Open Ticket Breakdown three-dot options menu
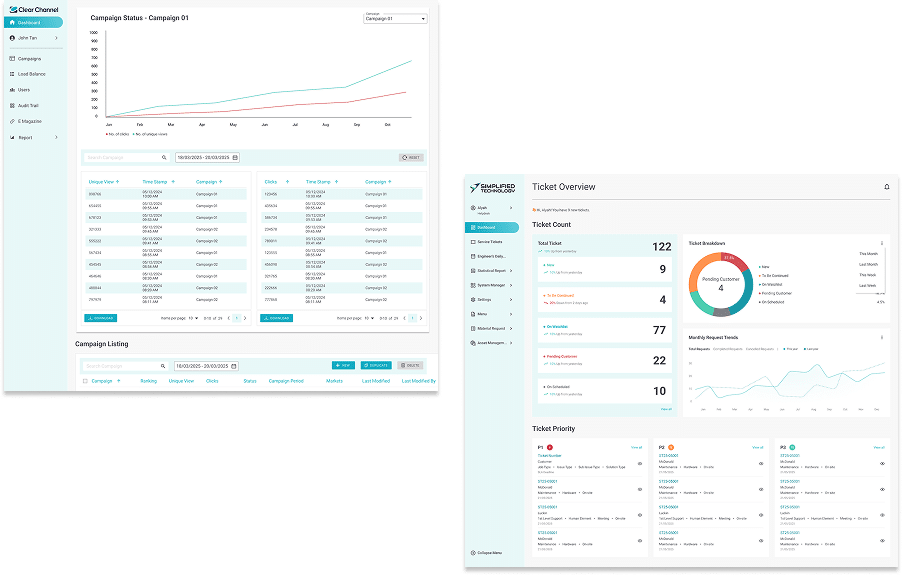 click(x=881, y=242)
